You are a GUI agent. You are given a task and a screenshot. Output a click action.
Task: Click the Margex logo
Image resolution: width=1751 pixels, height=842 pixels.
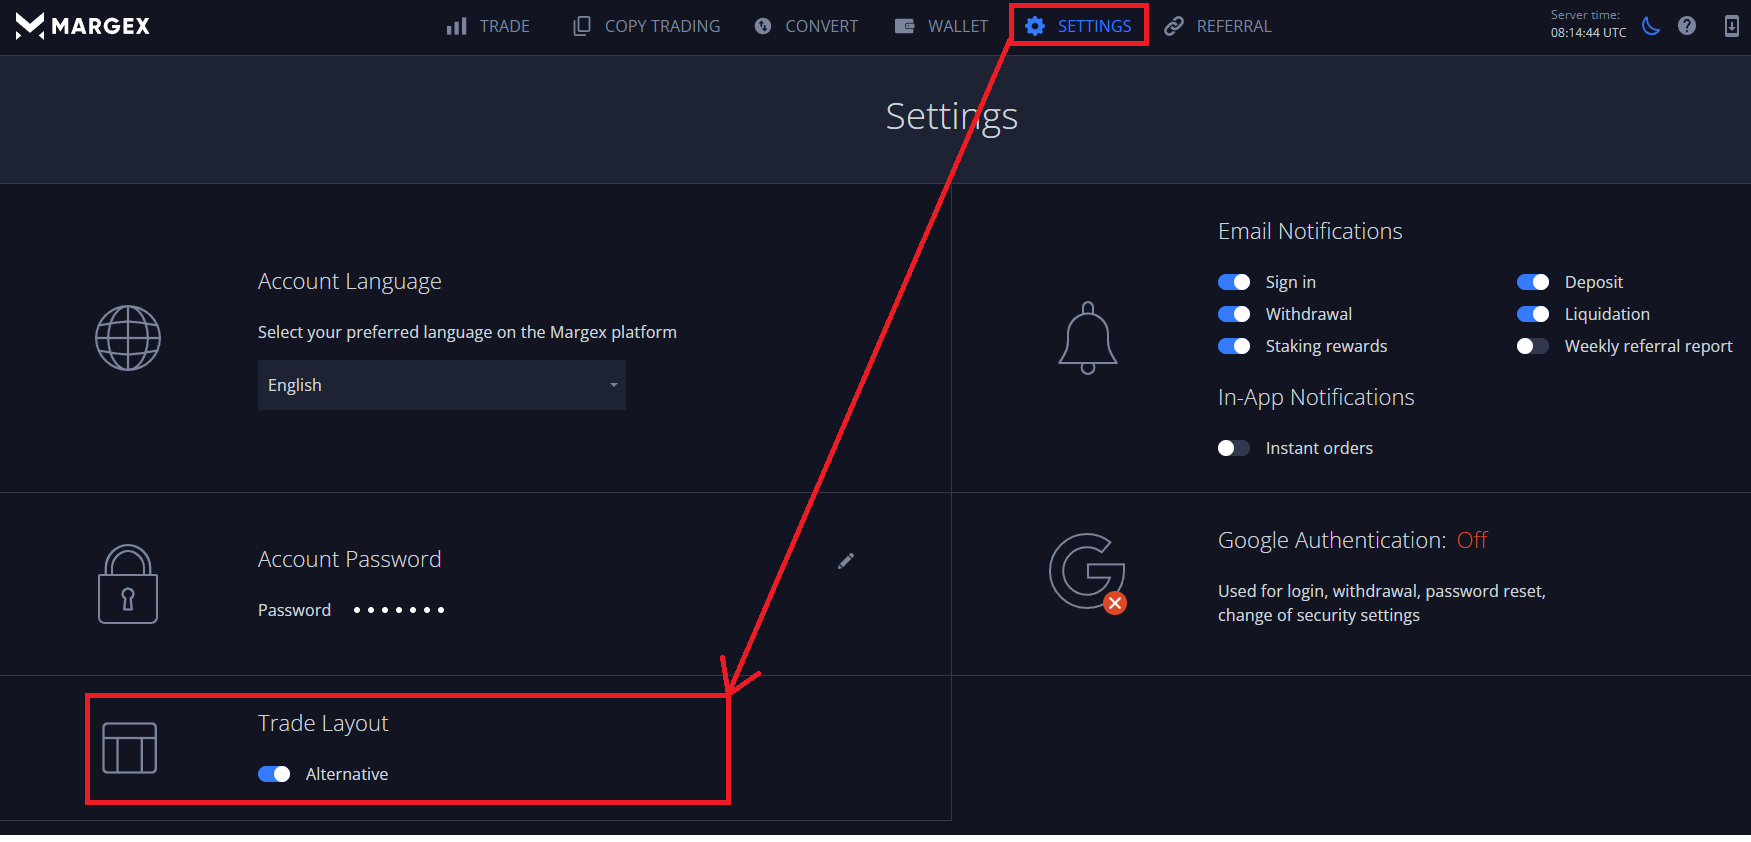[x=82, y=26]
